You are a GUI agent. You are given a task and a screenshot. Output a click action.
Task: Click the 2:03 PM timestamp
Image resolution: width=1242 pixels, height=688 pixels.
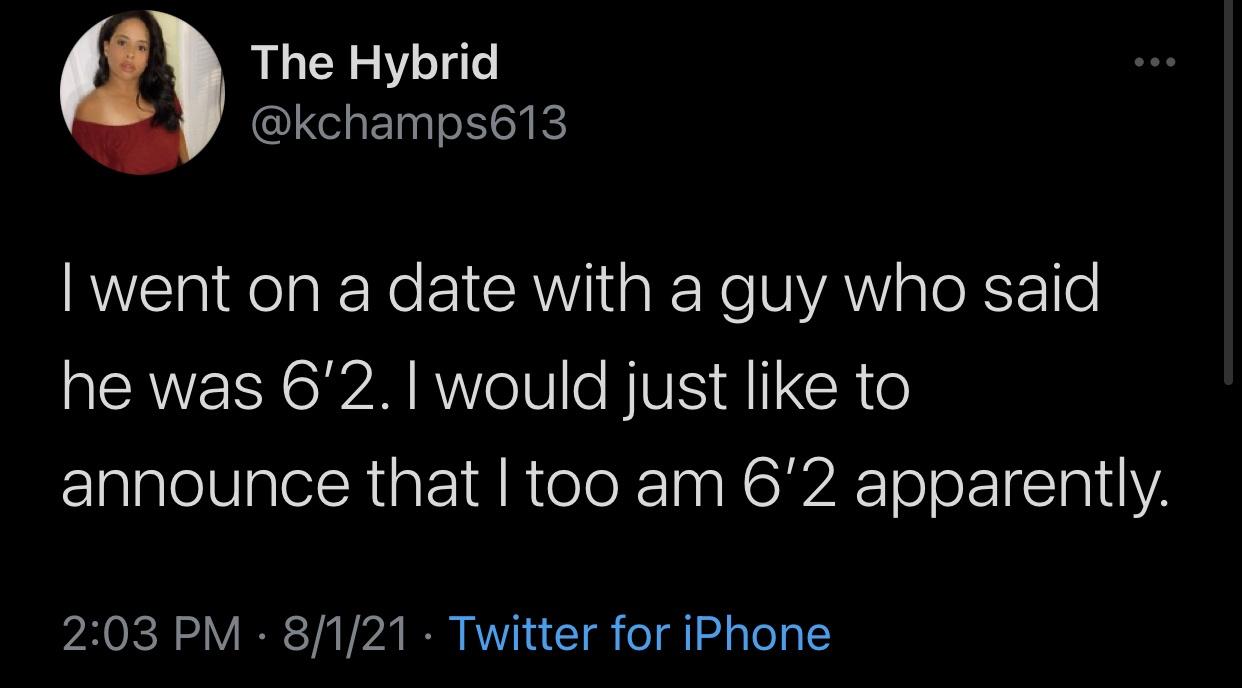point(153,633)
